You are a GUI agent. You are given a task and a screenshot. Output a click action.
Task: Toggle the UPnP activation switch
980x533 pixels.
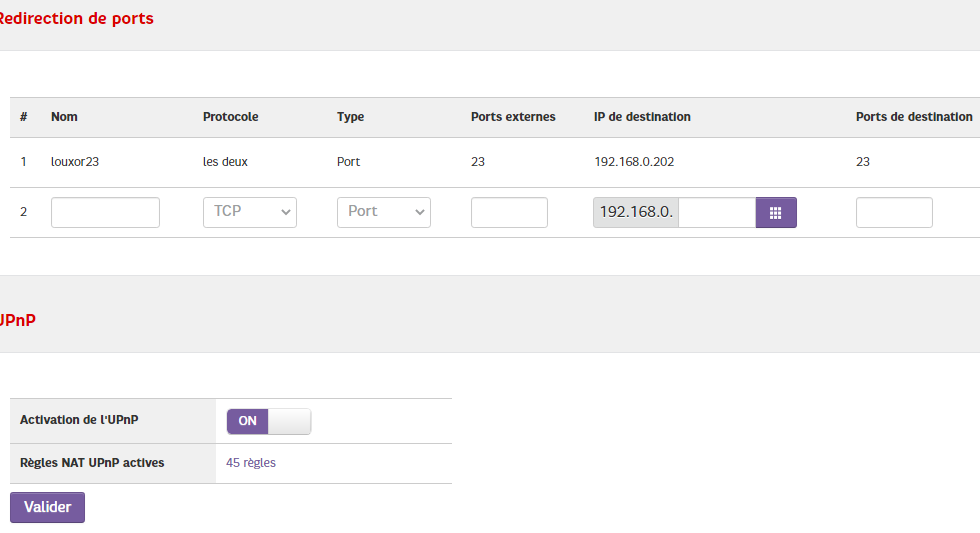coord(269,421)
